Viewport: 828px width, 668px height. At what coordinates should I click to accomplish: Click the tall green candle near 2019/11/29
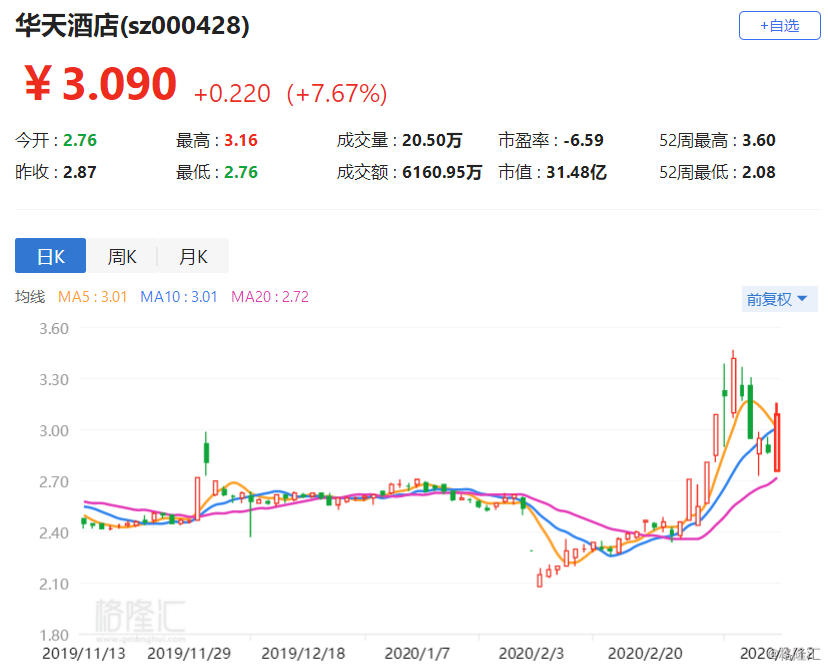pyautogui.click(x=206, y=453)
